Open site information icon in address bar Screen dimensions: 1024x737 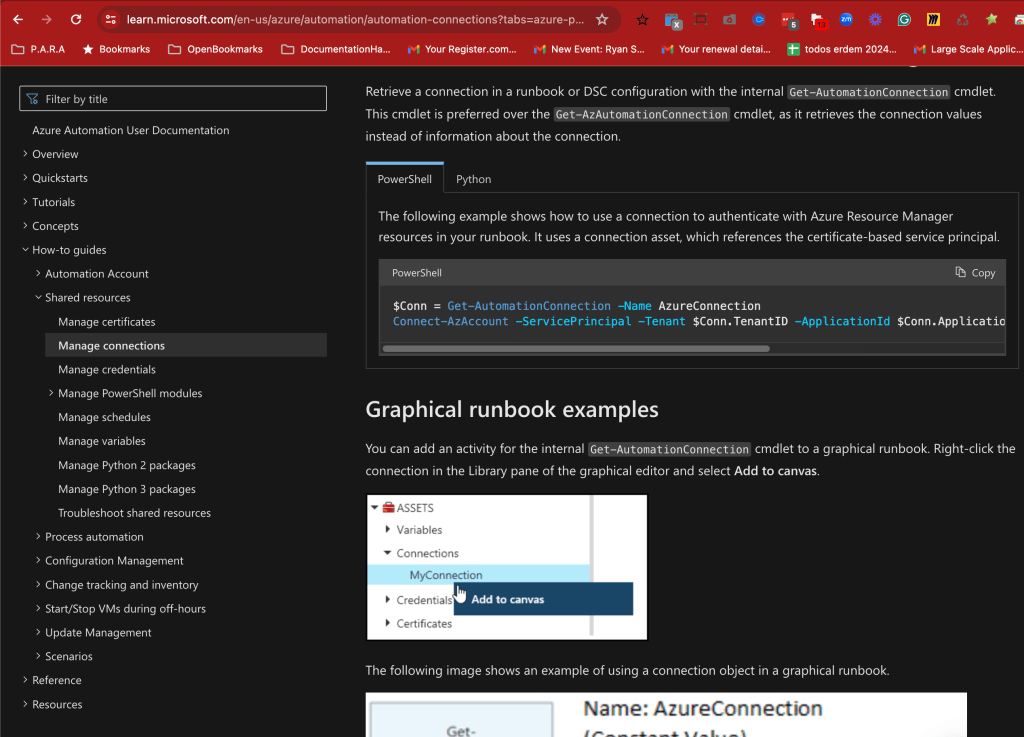(111, 20)
